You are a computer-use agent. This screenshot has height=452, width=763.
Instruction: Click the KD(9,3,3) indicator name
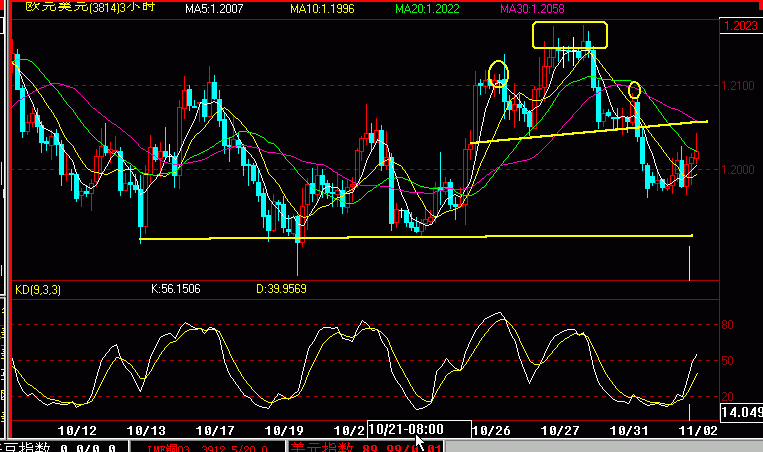[38, 290]
